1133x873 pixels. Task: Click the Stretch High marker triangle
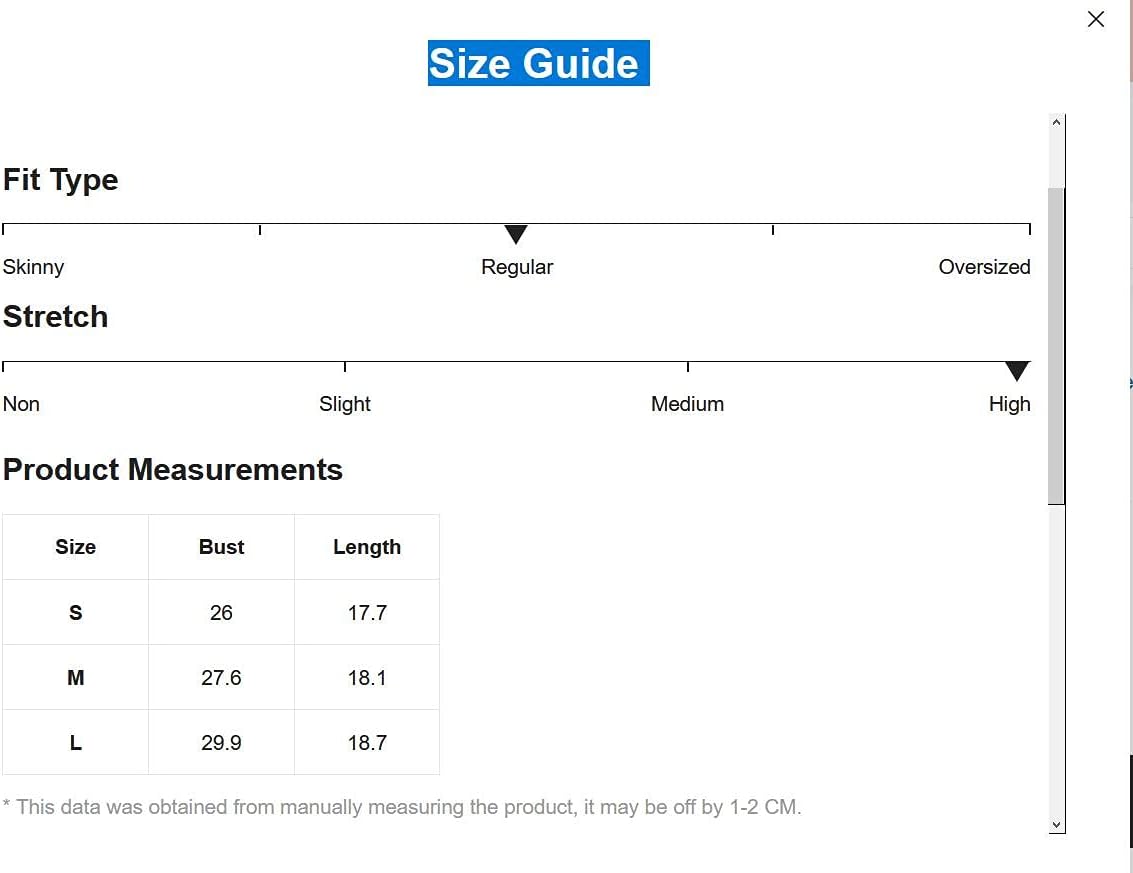(1016, 372)
